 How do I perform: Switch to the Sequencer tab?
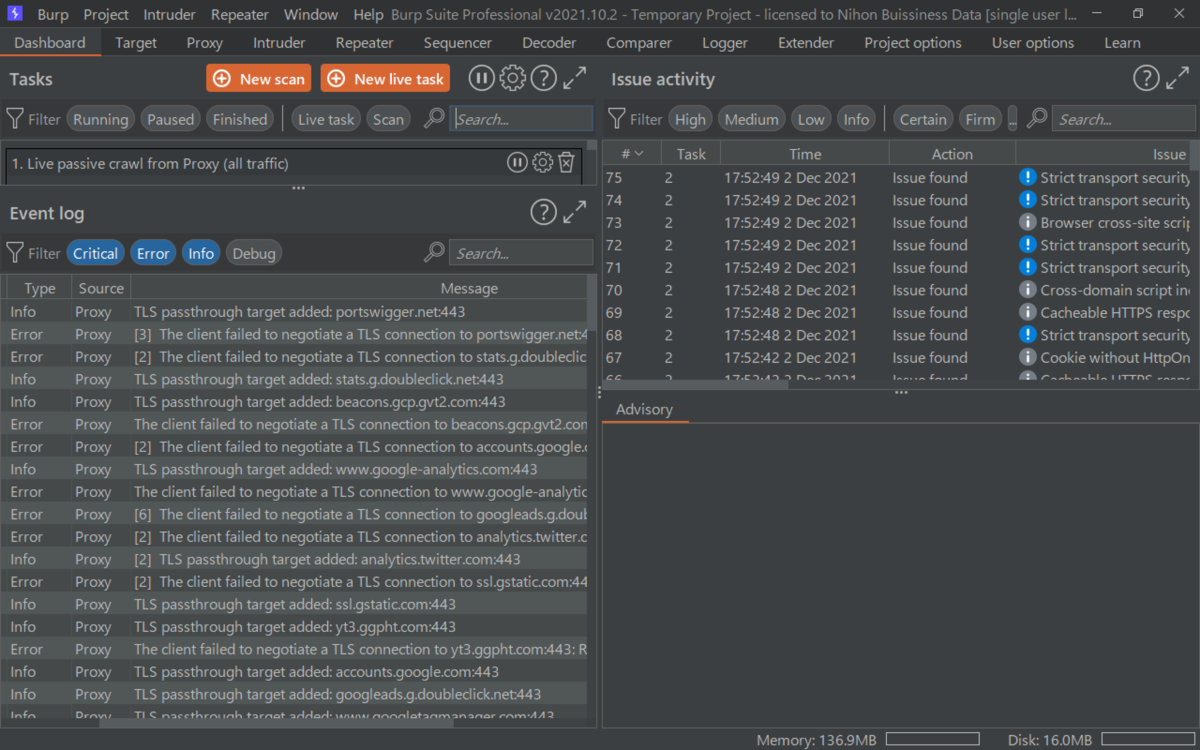pyautogui.click(x=457, y=43)
